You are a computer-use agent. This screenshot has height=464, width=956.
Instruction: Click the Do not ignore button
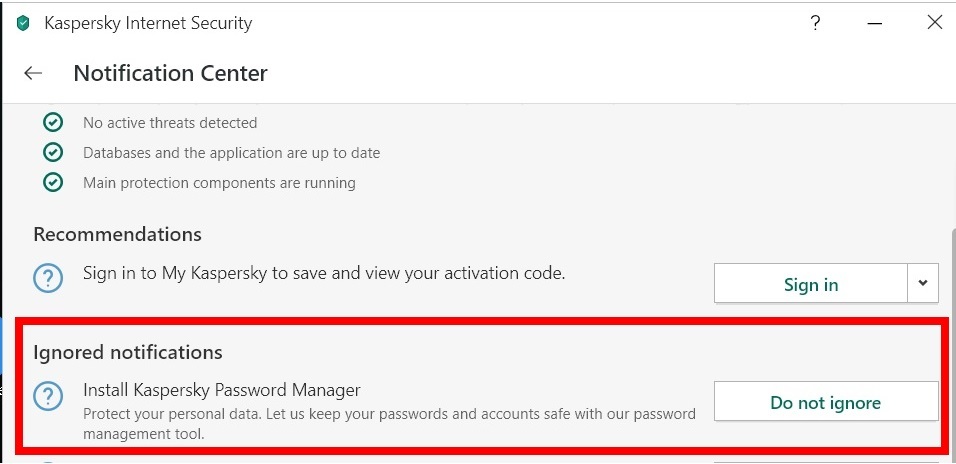[826, 401]
